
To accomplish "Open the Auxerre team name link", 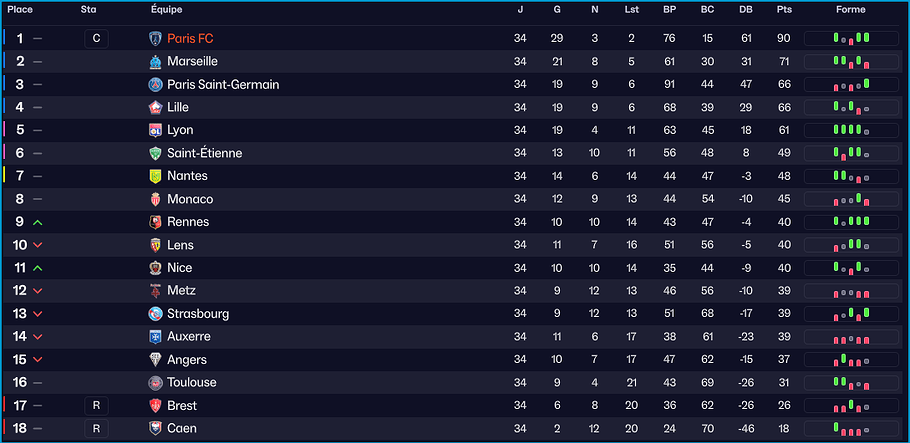I will click(189, 337).
